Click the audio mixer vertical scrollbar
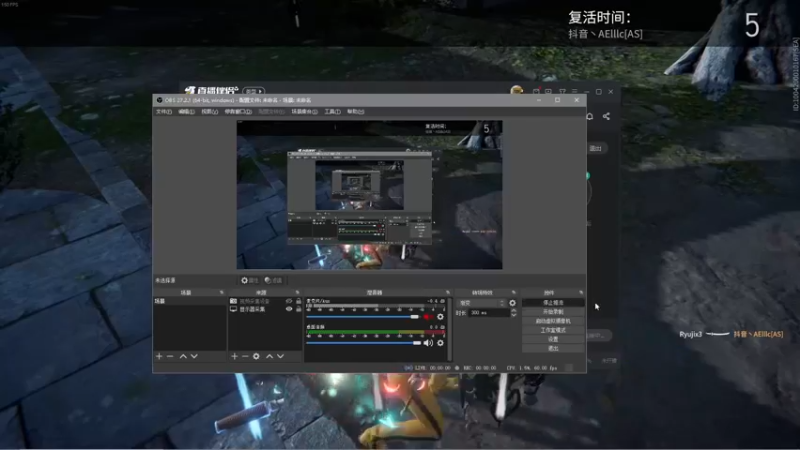The width and height of the screenshot is (800, 450). click(x=449, y=329)
